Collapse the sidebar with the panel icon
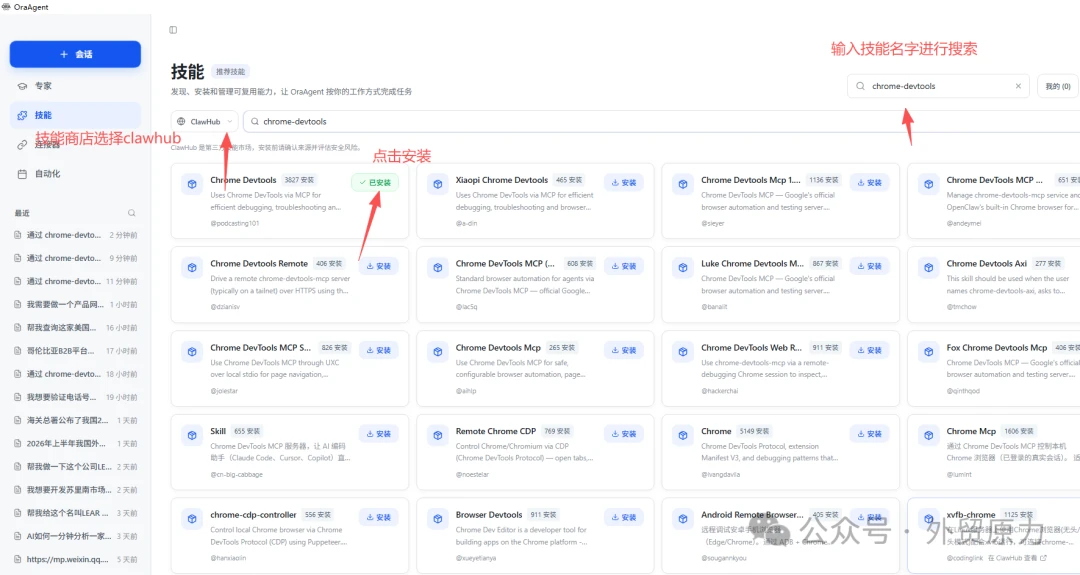The width and height of the screenshot is (1080, 575). tap(173, 30)
